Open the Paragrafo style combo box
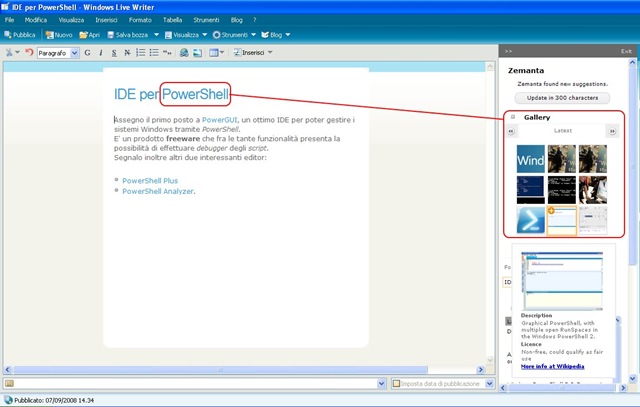Viewport: 640px width, 407px height. tap(58, 53)
